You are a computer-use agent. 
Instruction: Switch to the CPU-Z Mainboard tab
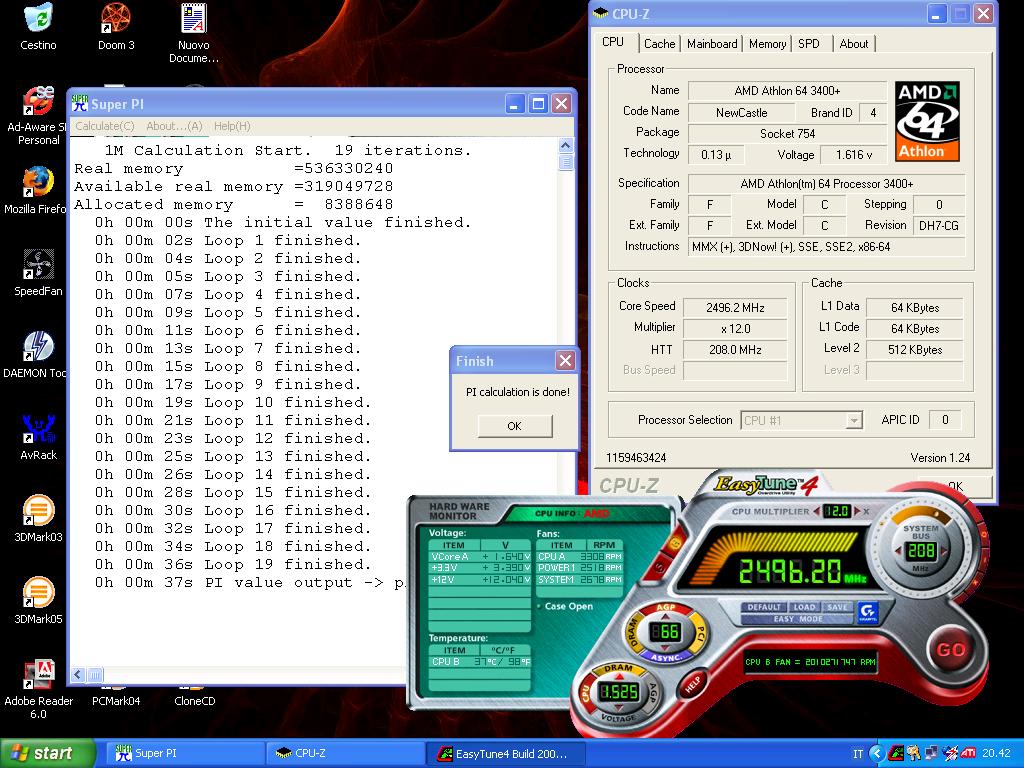[712, 44]
